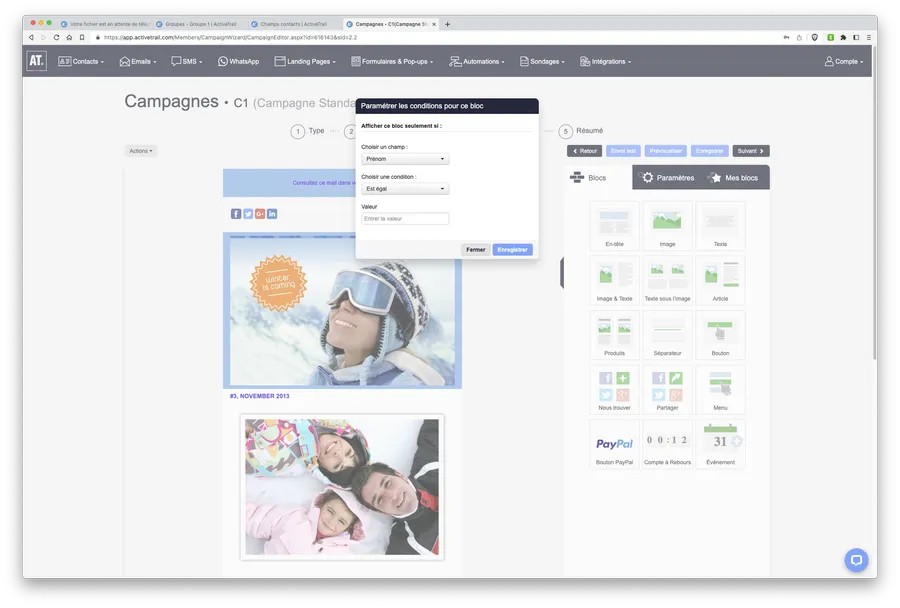Click the Prévisualiser button
The image size is (900, 608).
point(665,151)
